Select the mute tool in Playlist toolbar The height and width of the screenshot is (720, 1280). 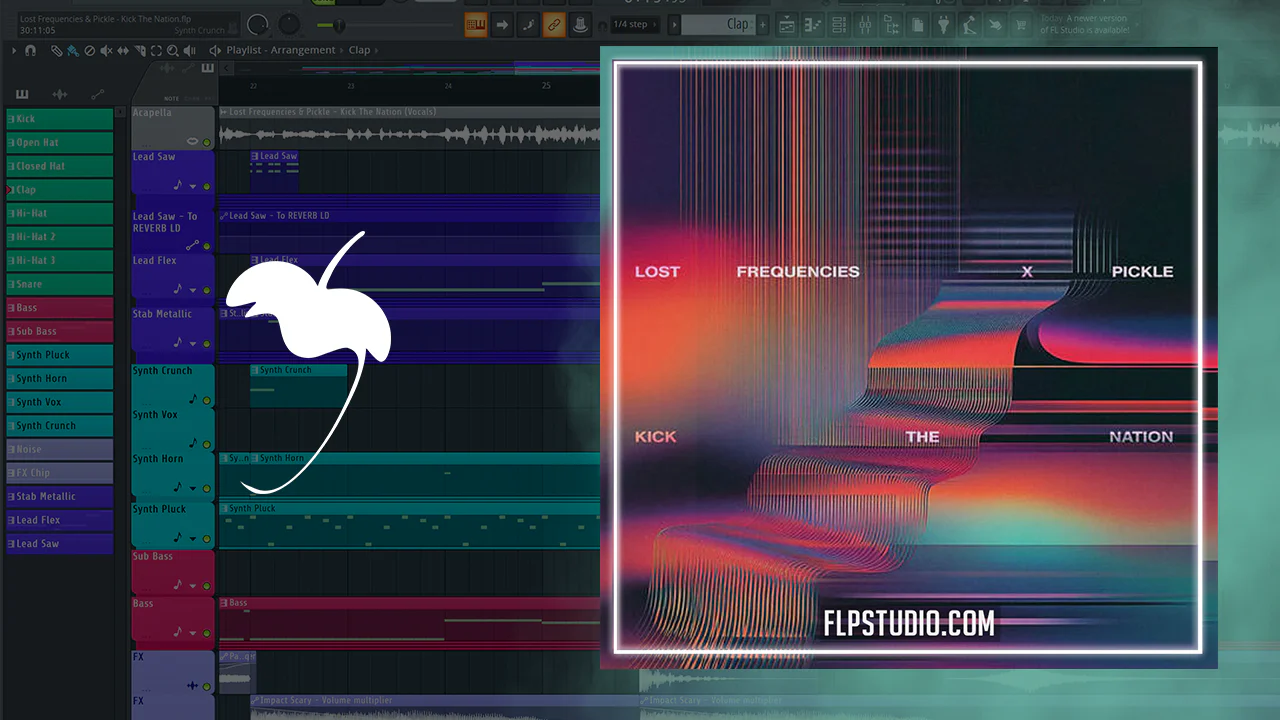point(106,50)
